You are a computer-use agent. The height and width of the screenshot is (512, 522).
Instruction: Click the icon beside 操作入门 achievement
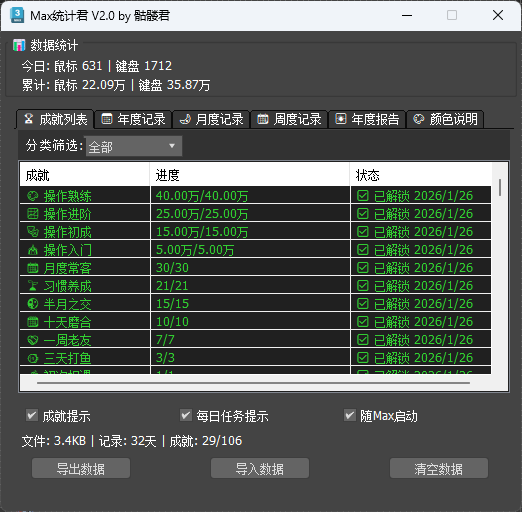click(x=33, y=250)
